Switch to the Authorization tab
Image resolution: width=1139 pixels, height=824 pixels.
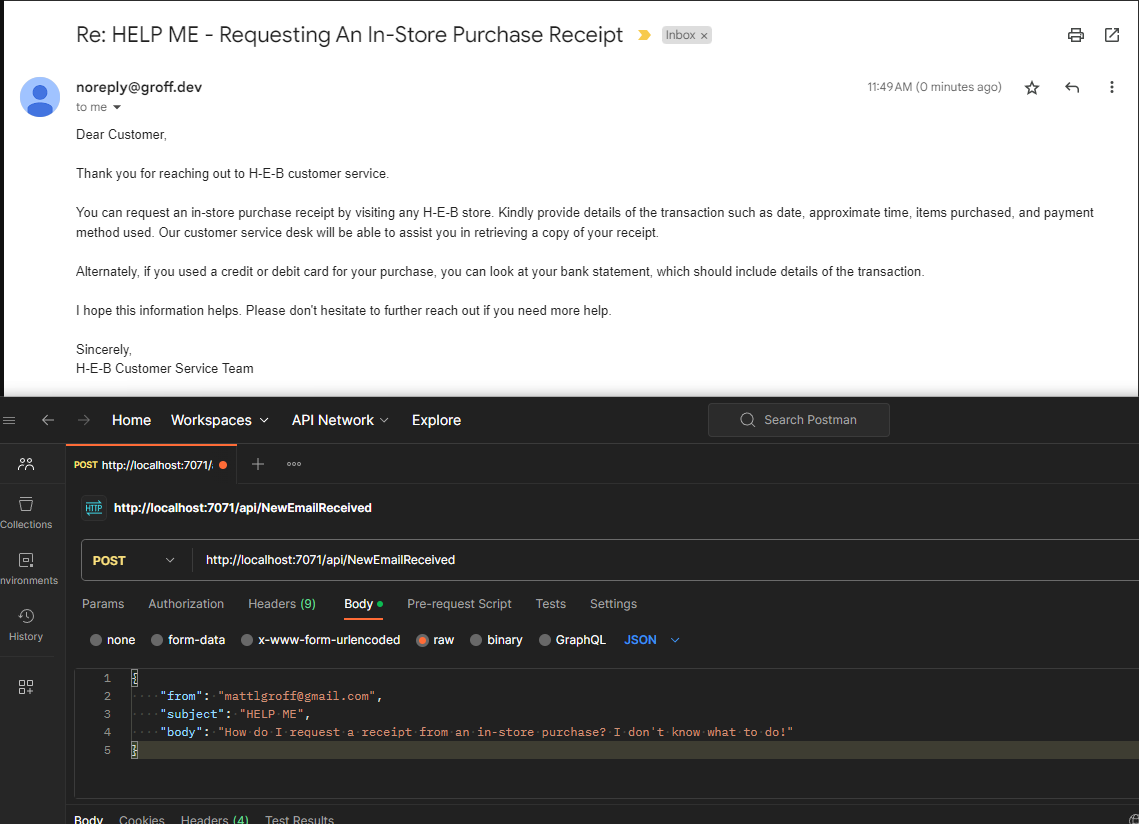click(x=186, y=604)
